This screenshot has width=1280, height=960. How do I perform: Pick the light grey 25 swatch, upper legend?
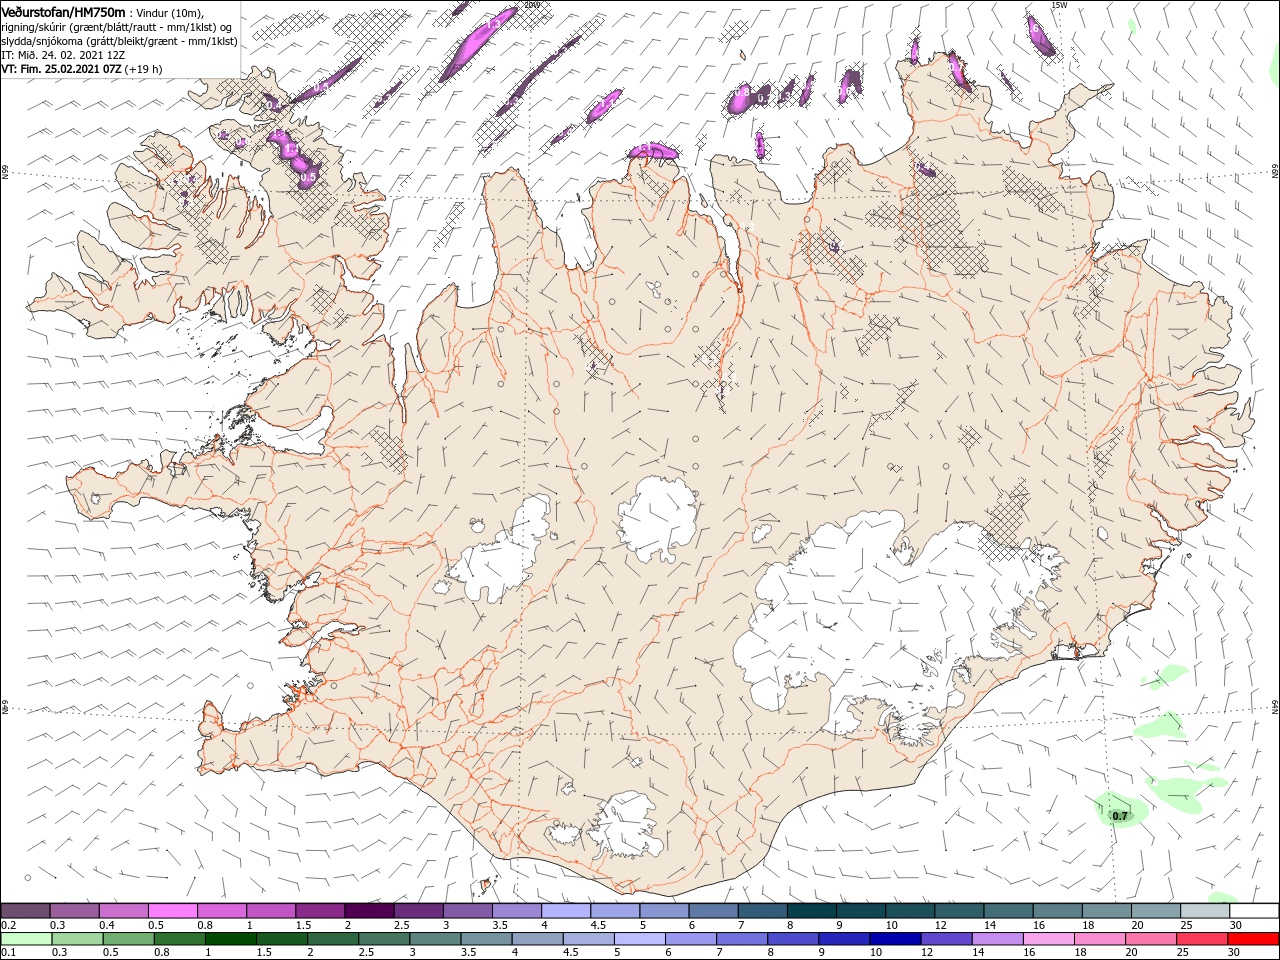point(1204,911)
